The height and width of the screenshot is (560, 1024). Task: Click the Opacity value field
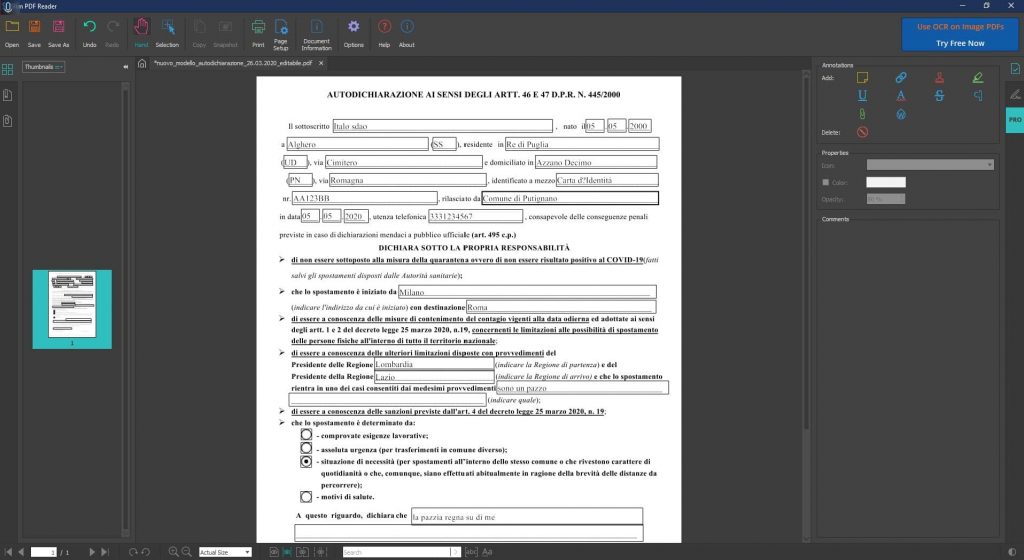(886, 199)
